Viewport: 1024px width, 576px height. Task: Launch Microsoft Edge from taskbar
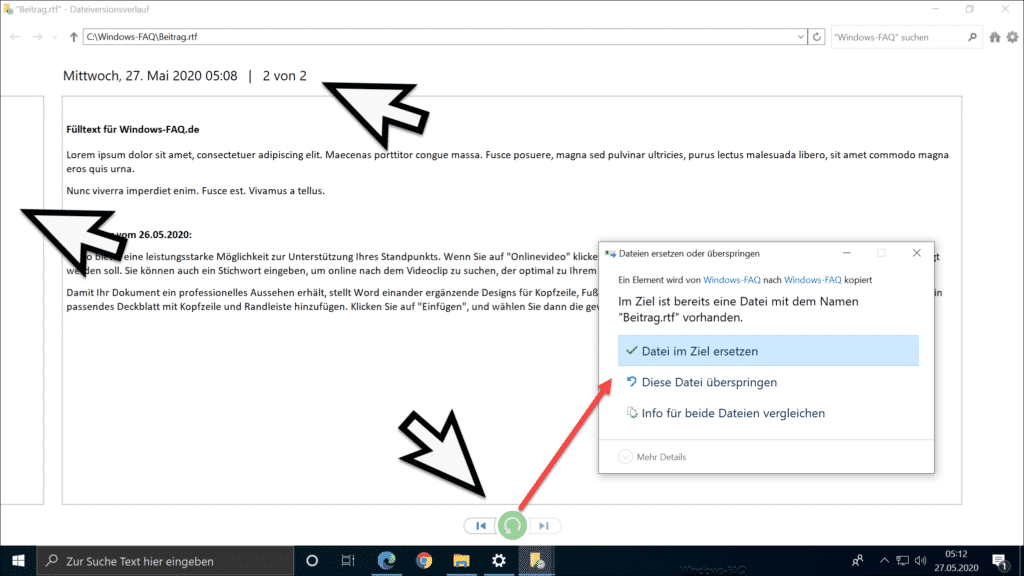[387, 561]
